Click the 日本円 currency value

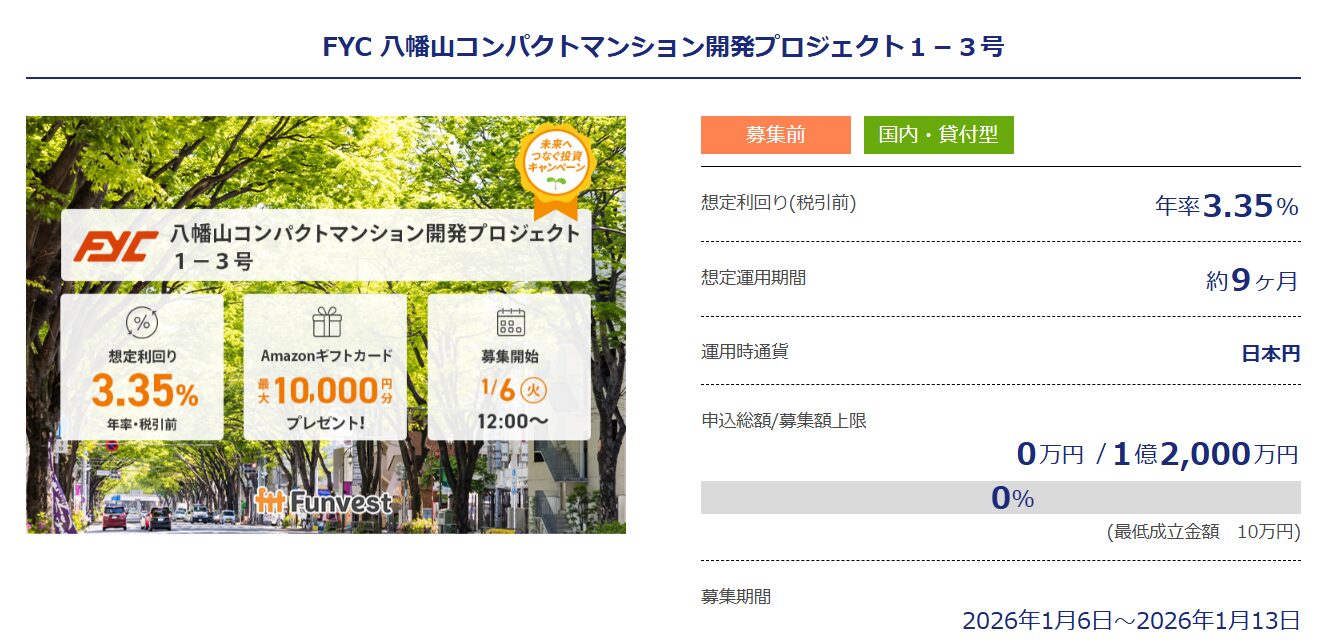(x=1270, y=353)
